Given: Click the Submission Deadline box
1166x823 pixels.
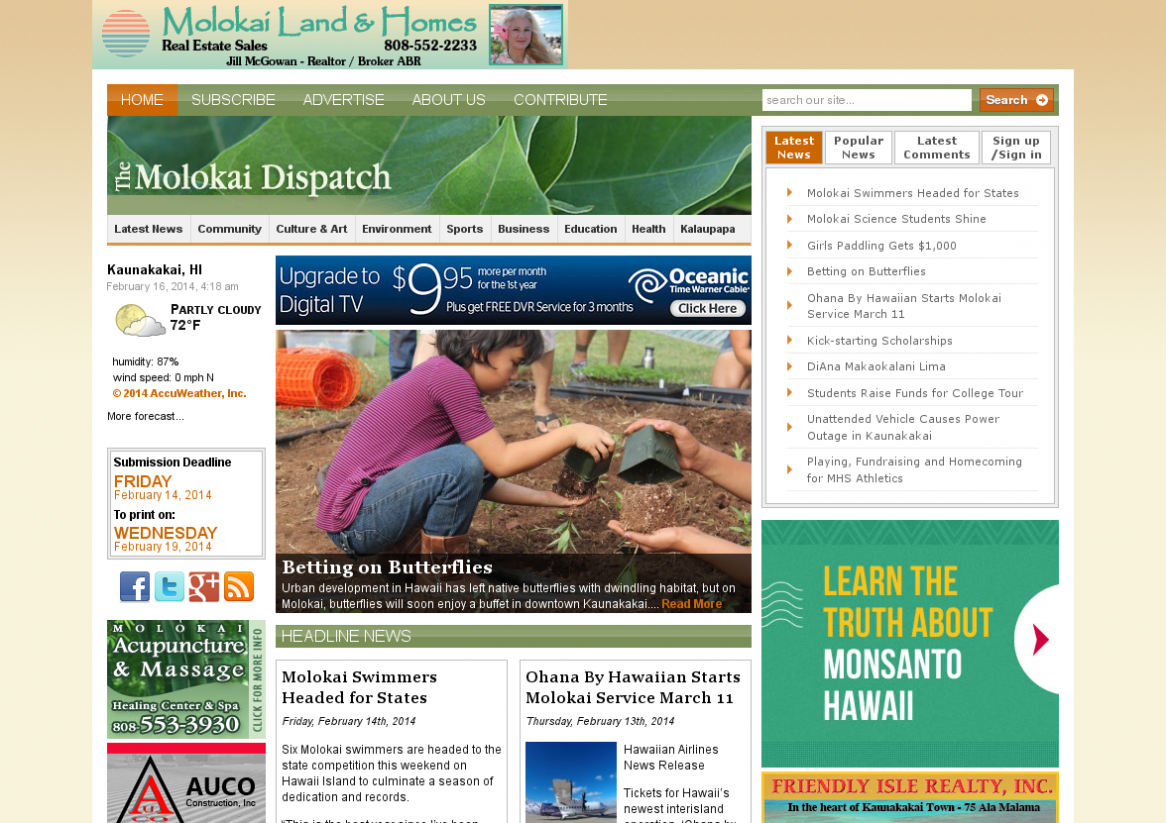Looking at the screenshot, I should coord(186,503).
